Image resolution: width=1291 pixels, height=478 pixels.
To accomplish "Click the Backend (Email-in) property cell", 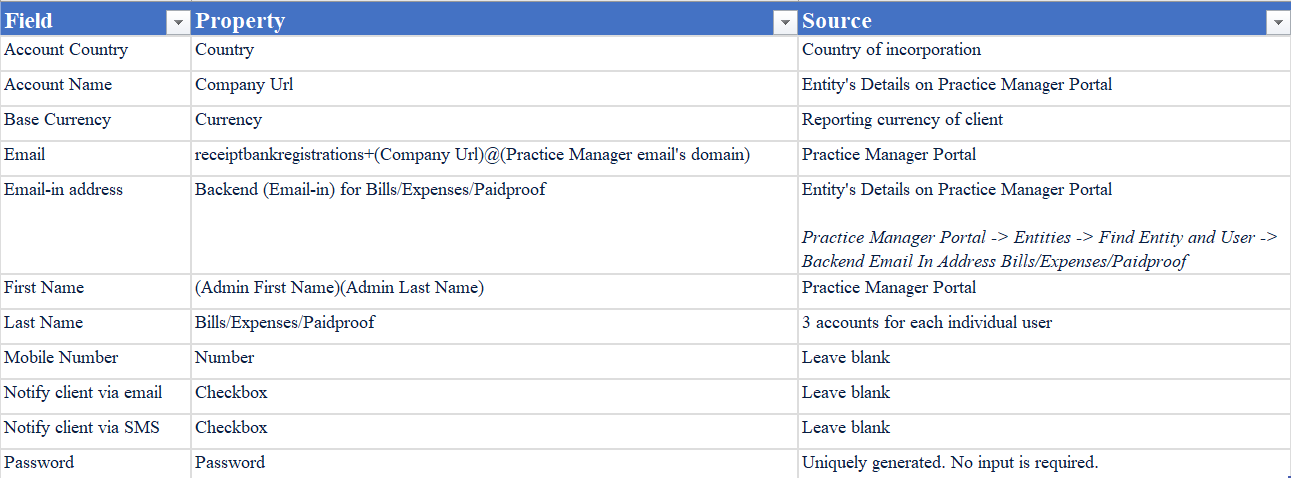I will [494, 225].
